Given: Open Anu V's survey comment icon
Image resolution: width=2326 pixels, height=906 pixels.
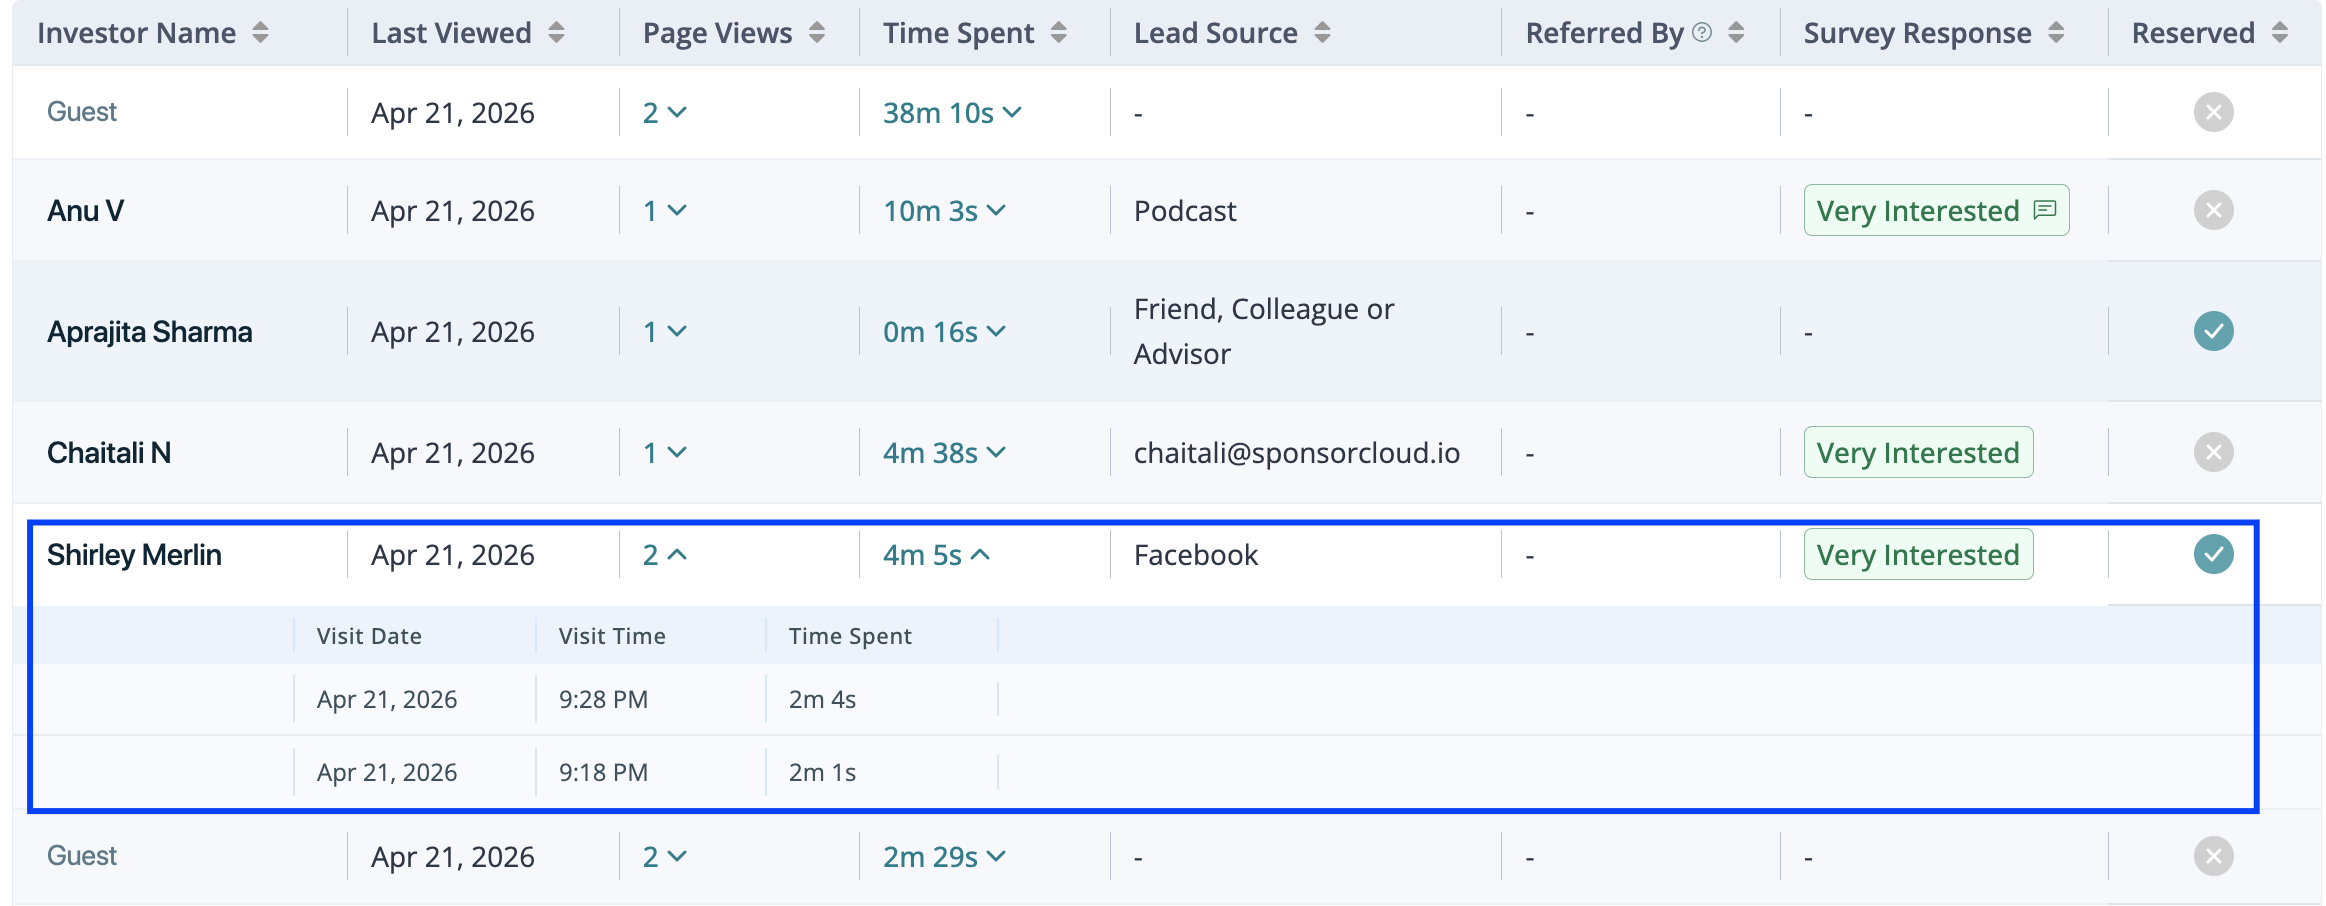Looking at the screenshot, I should pos(2045,210).
